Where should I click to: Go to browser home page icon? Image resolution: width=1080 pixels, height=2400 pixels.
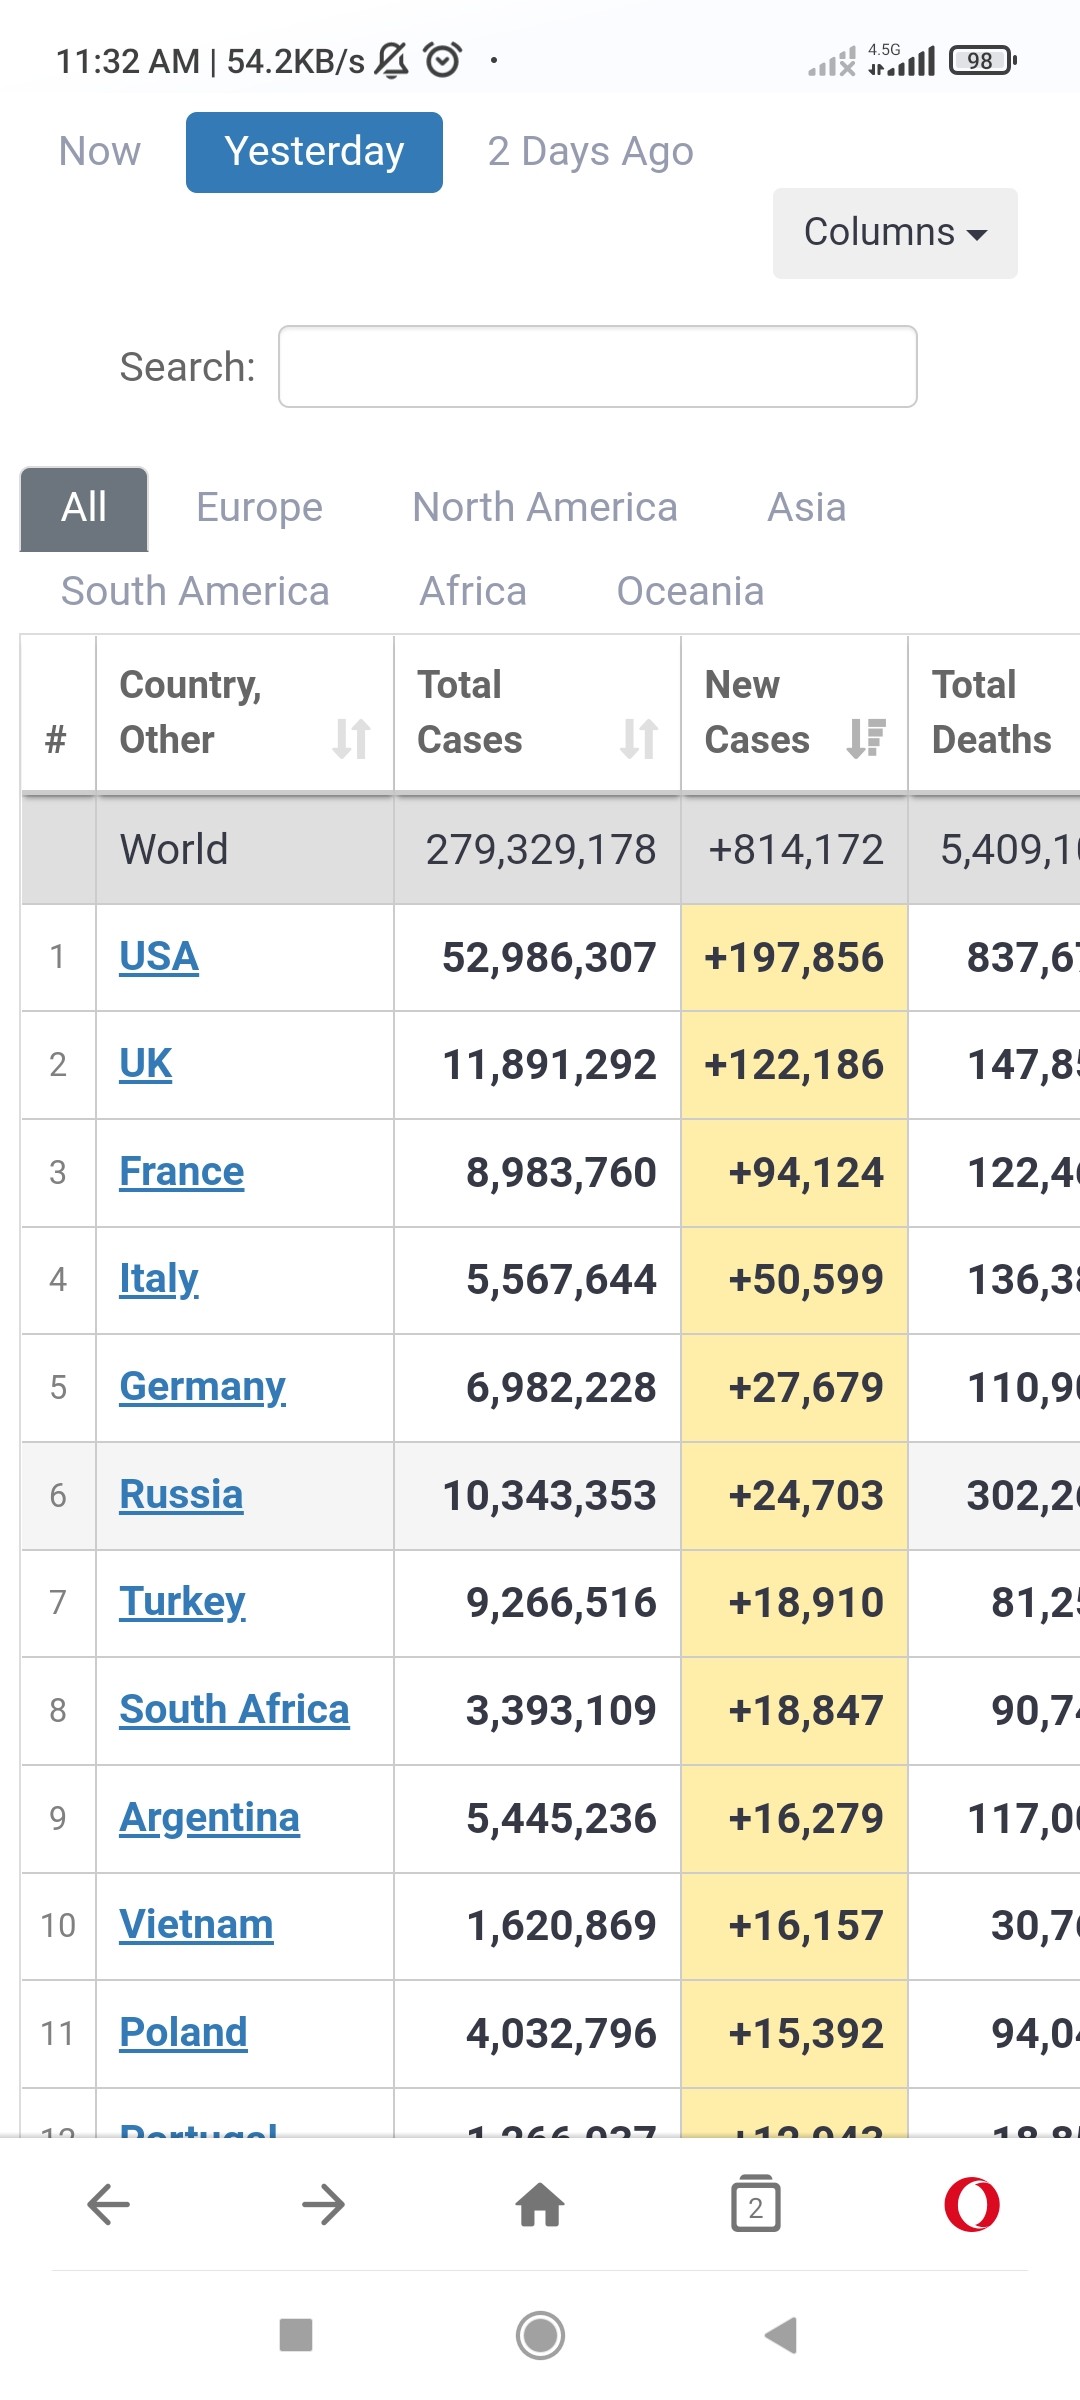540,2204
